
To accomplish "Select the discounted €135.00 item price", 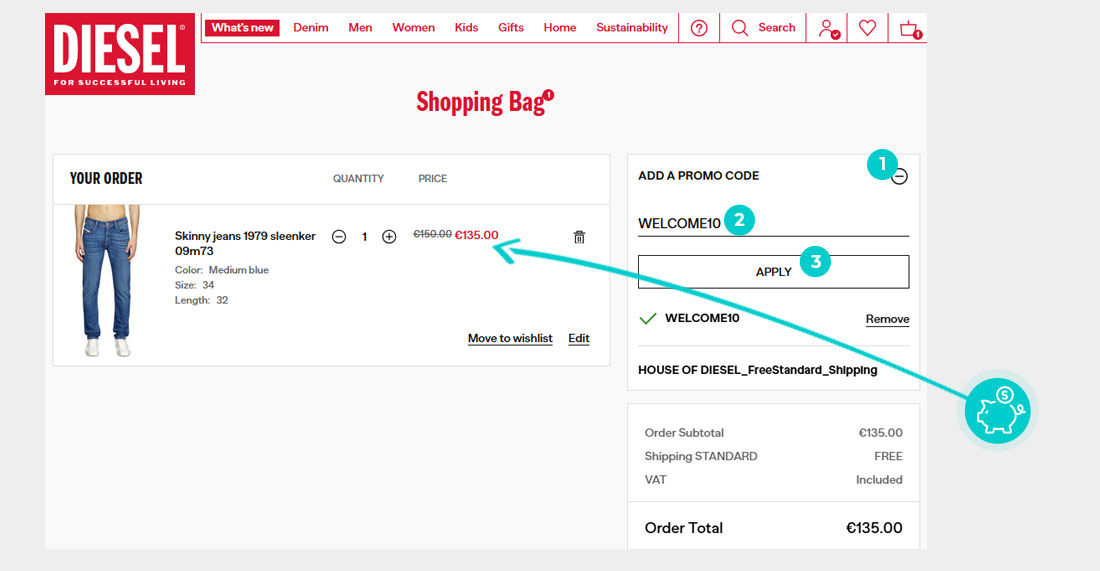I will click(476, 235).
